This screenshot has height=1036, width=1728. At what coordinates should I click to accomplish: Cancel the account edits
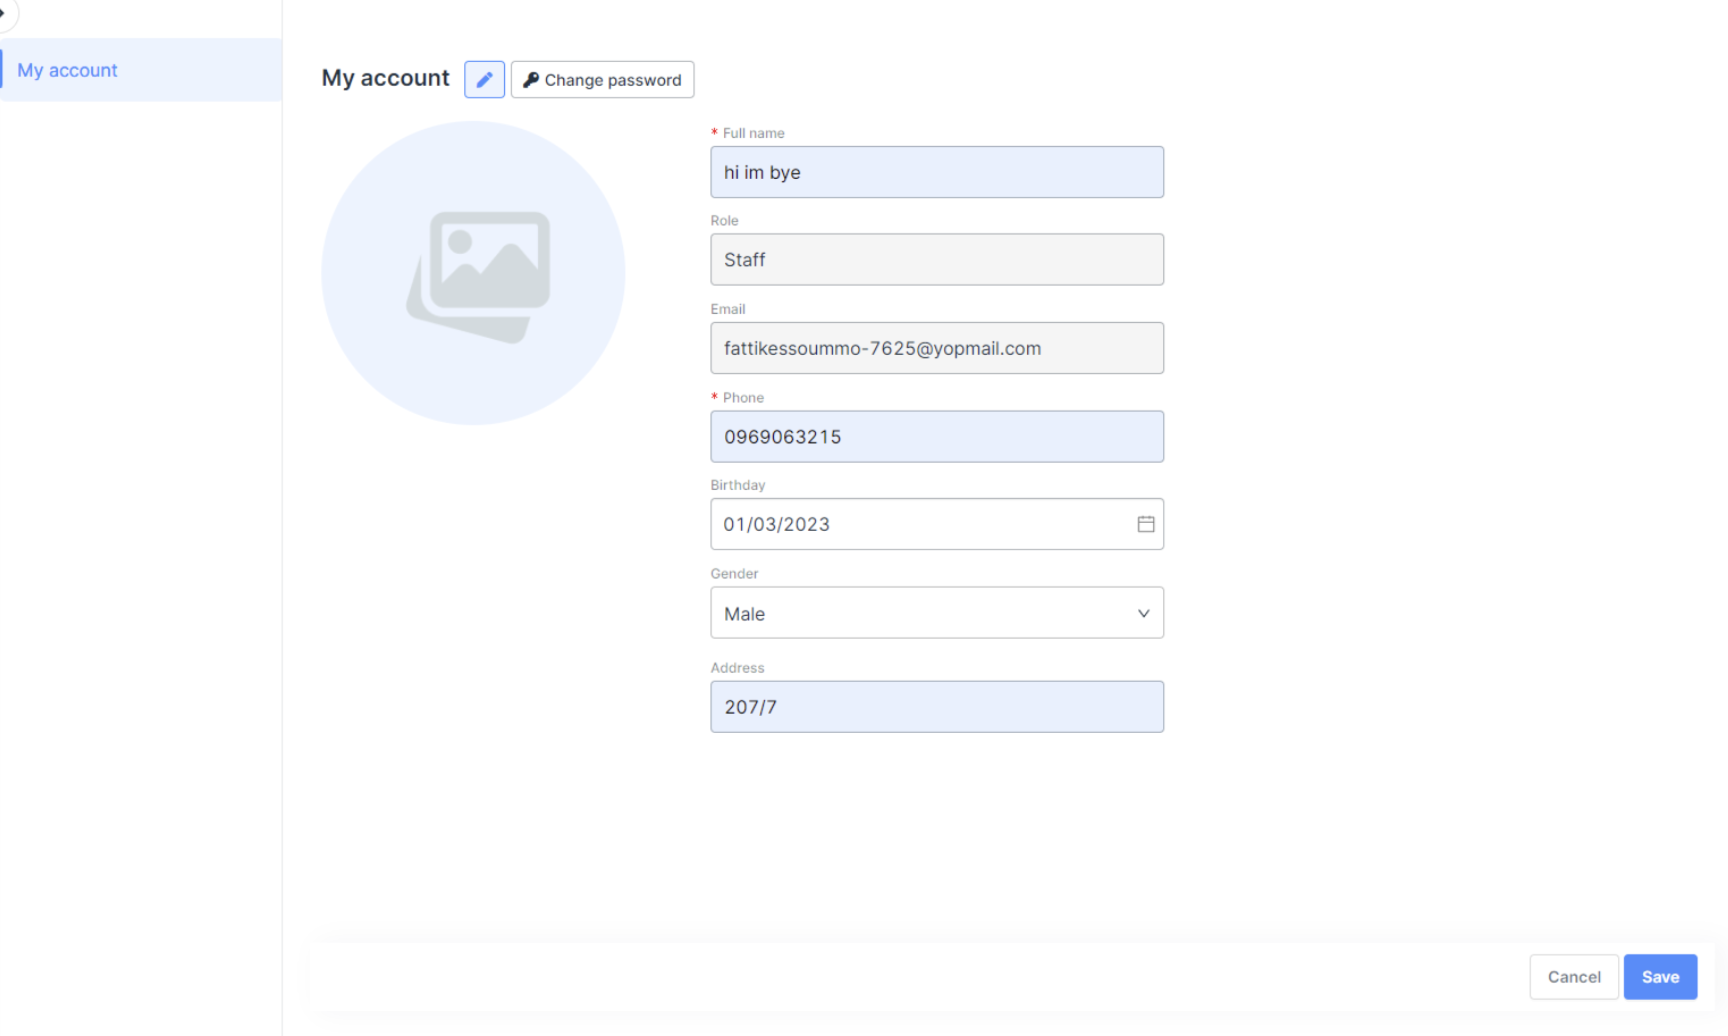(x=1573, y=977)
